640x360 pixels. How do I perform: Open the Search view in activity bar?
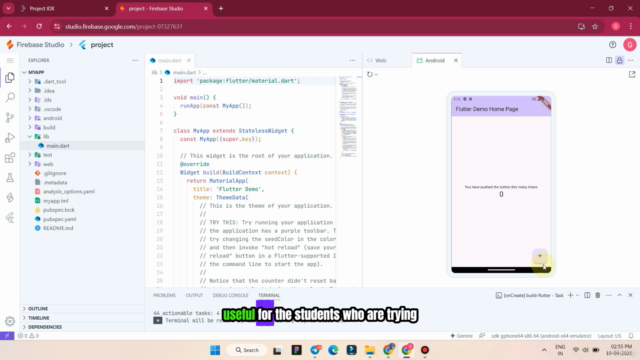(10, 98)
